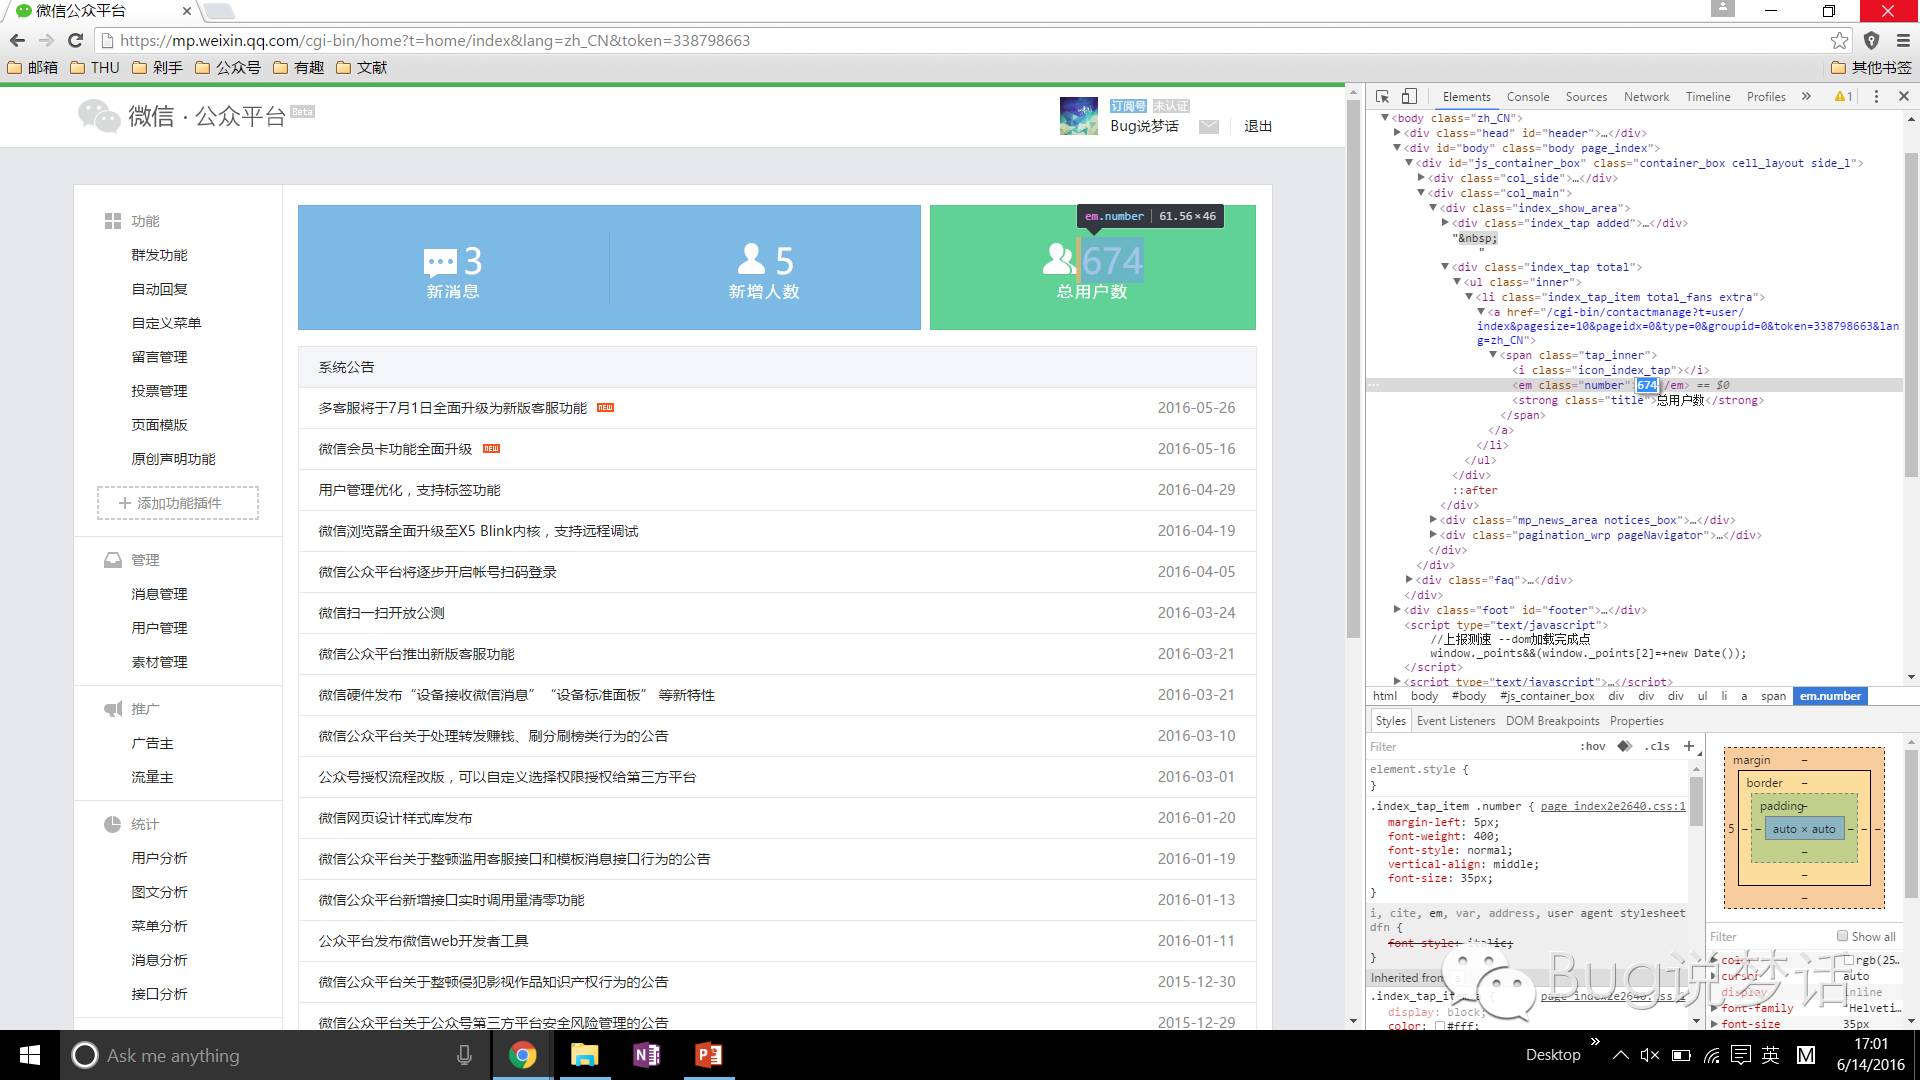Open the Event Listeners pane tab
The image size is (1920, 1080).
click(x=1455, y=721)
